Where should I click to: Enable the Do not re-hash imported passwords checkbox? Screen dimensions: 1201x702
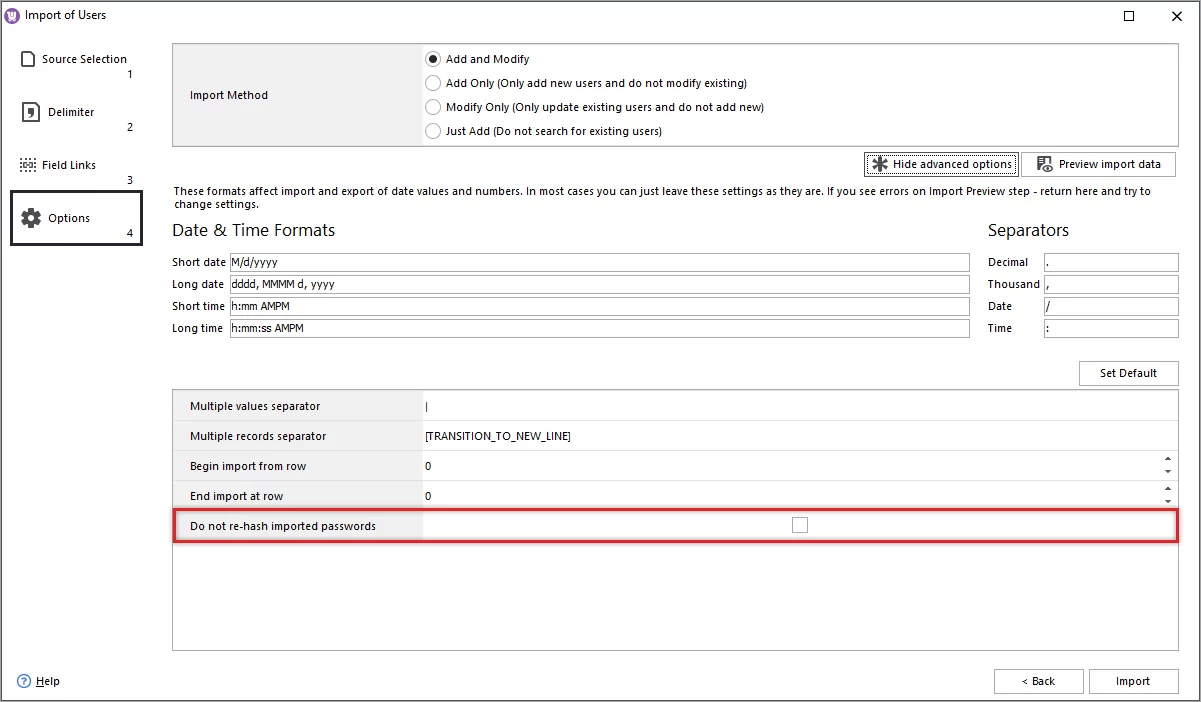point(799,524)
